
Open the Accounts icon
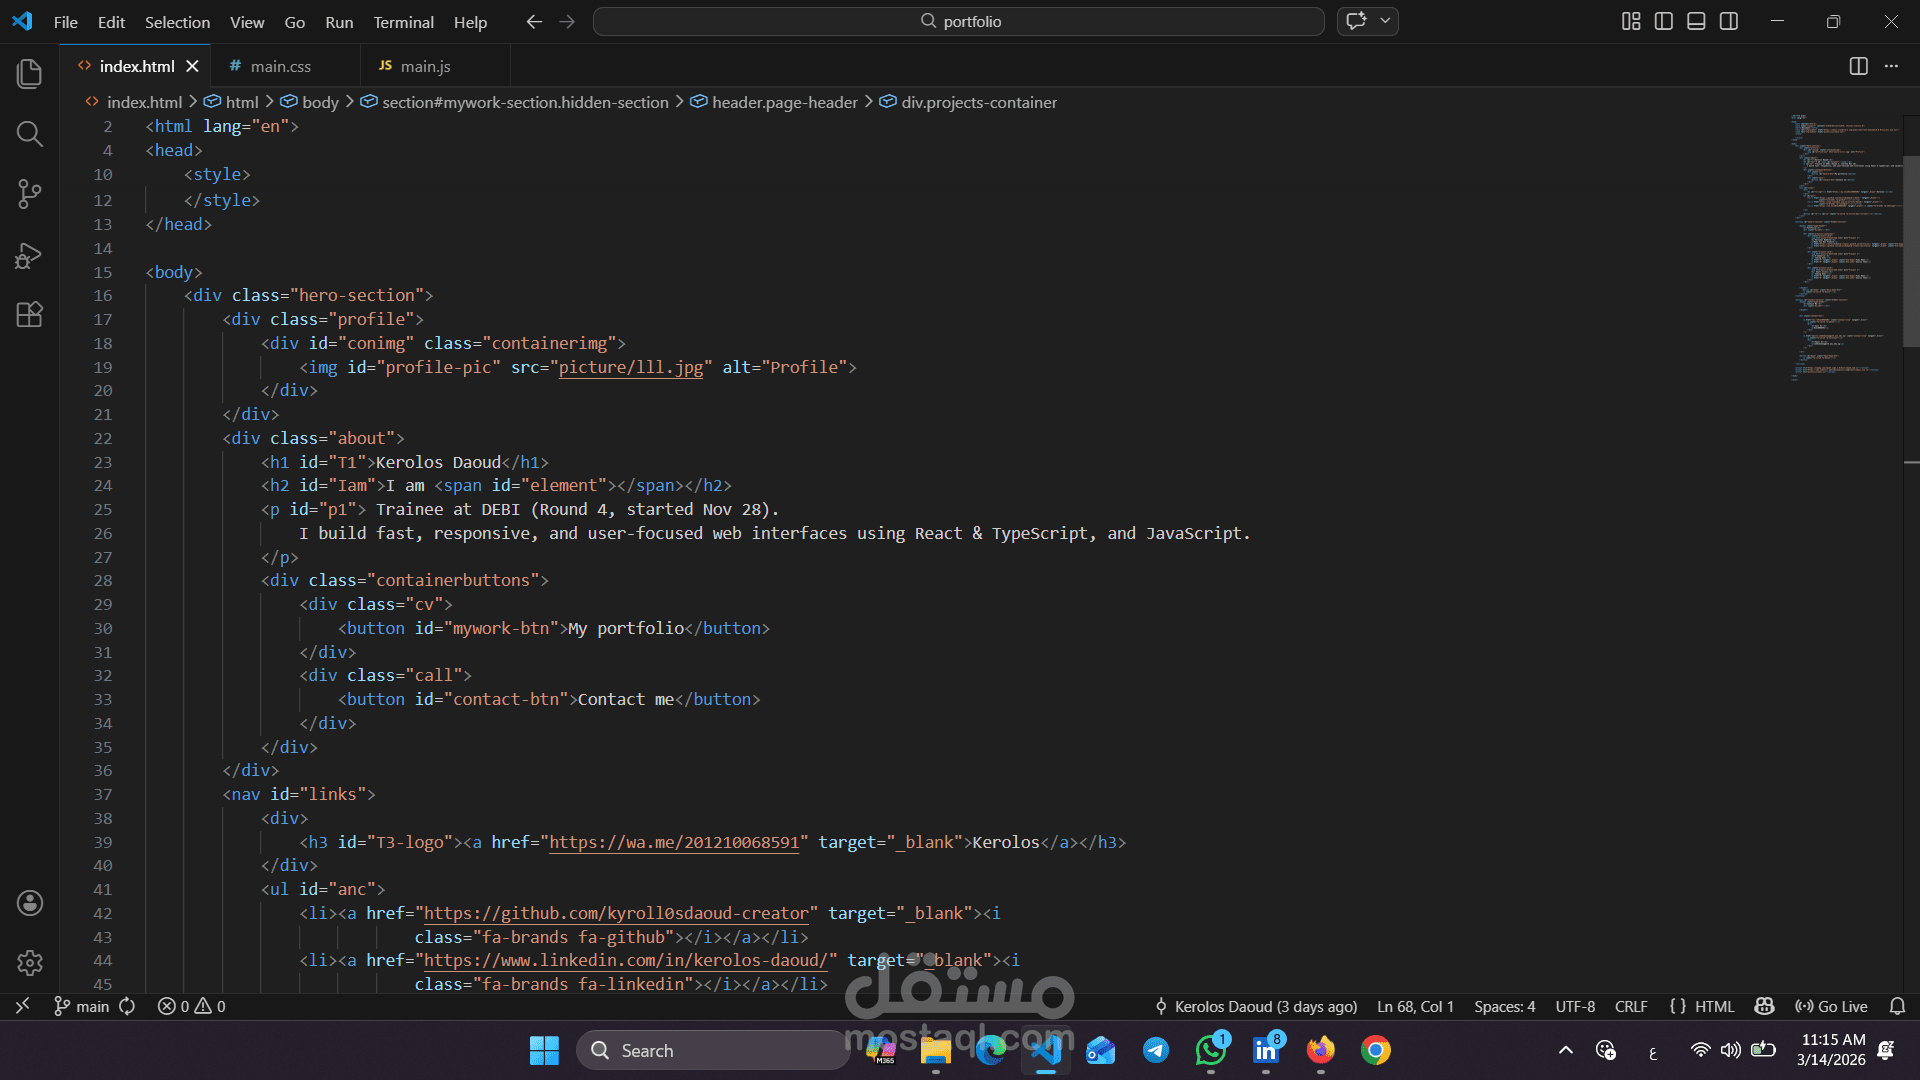point(30,903)
